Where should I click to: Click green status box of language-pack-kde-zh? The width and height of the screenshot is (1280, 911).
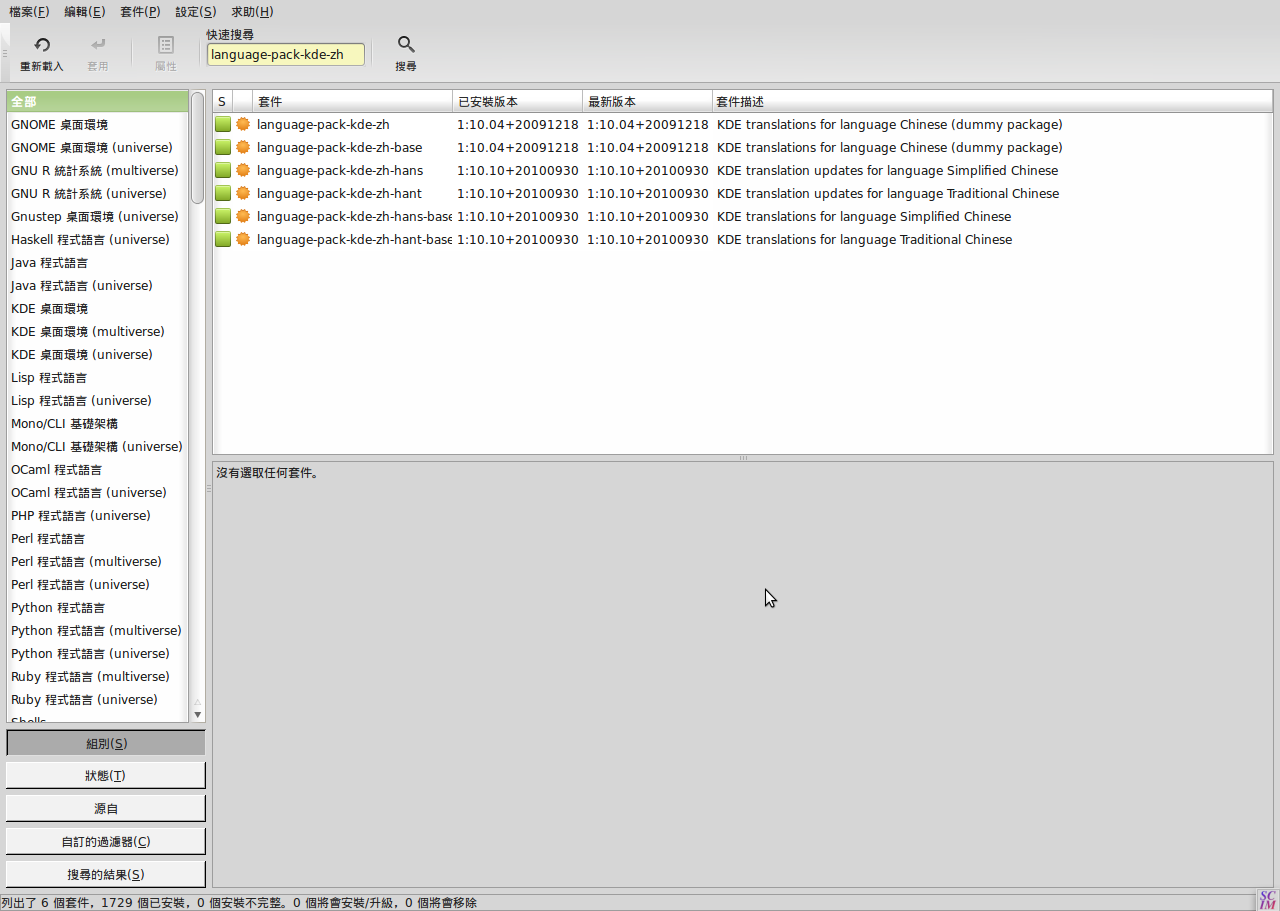(223, 125)
